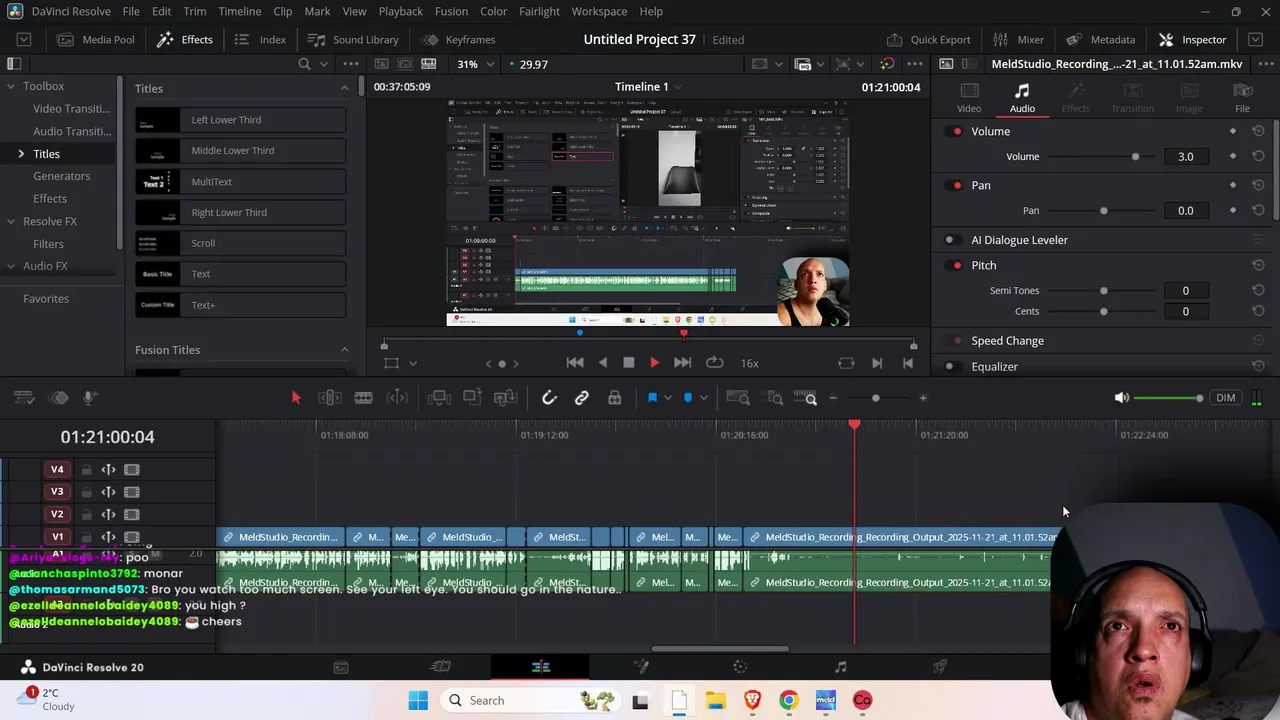Switch Inspector to the File tab
The width and height of the screenshot is (1280, 720).
click(1242, 98)
